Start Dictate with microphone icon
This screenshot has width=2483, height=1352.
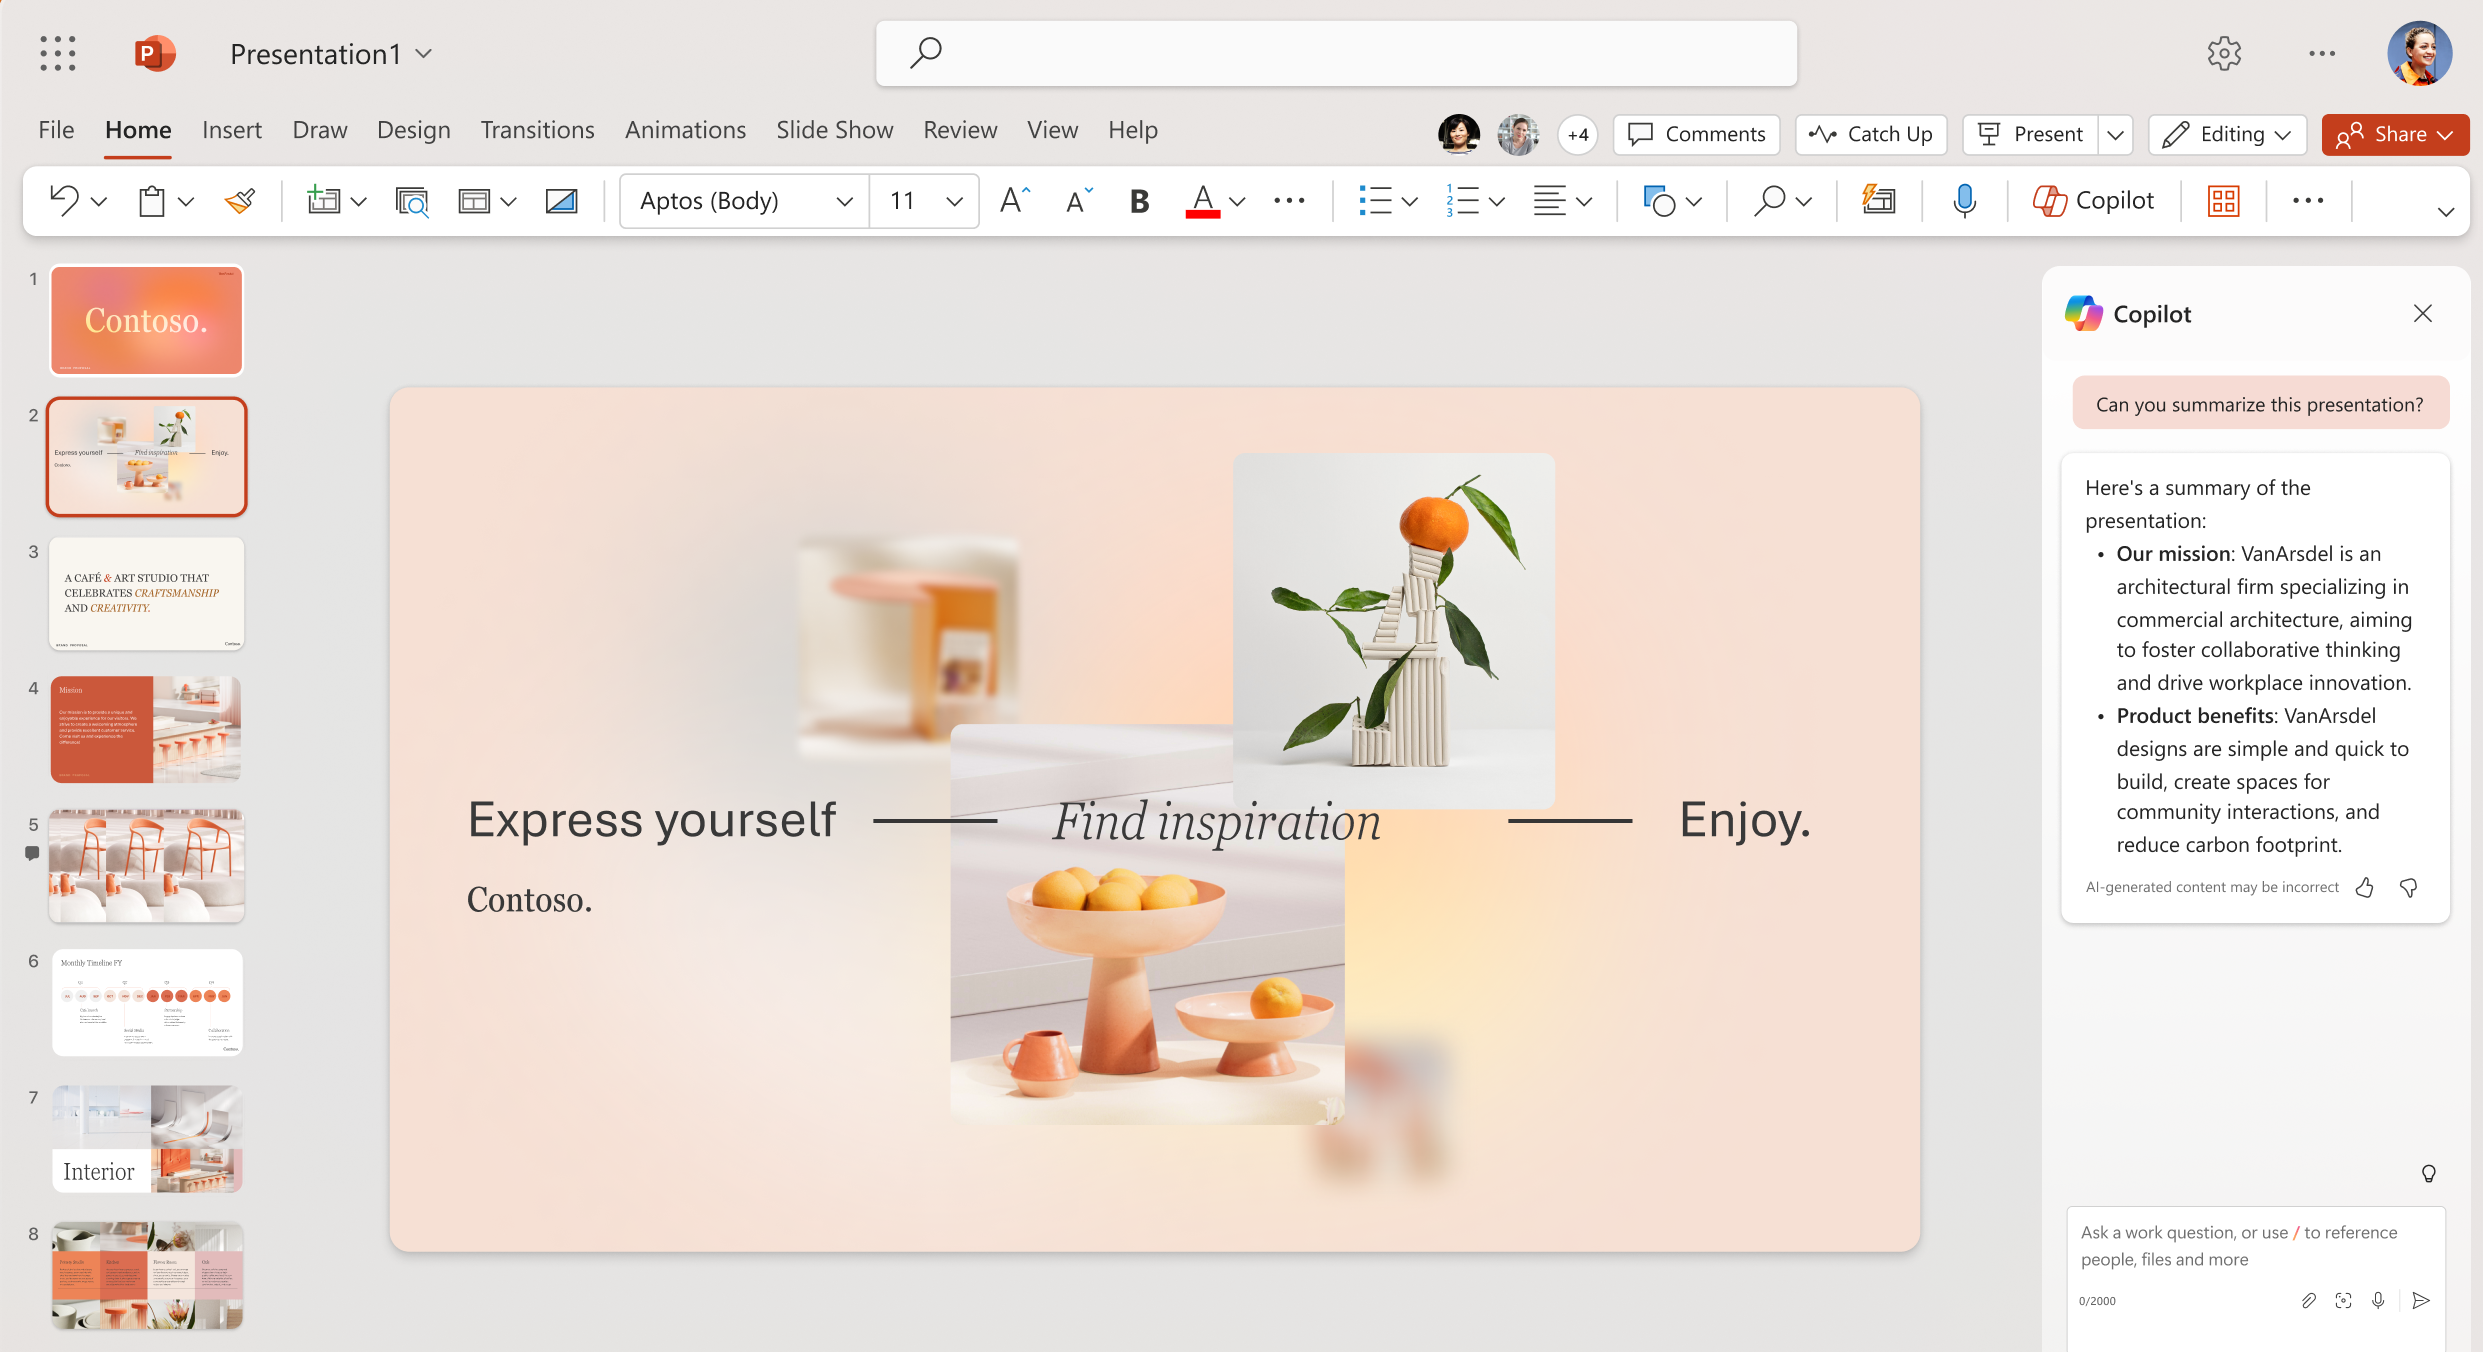click(1964, 200)
